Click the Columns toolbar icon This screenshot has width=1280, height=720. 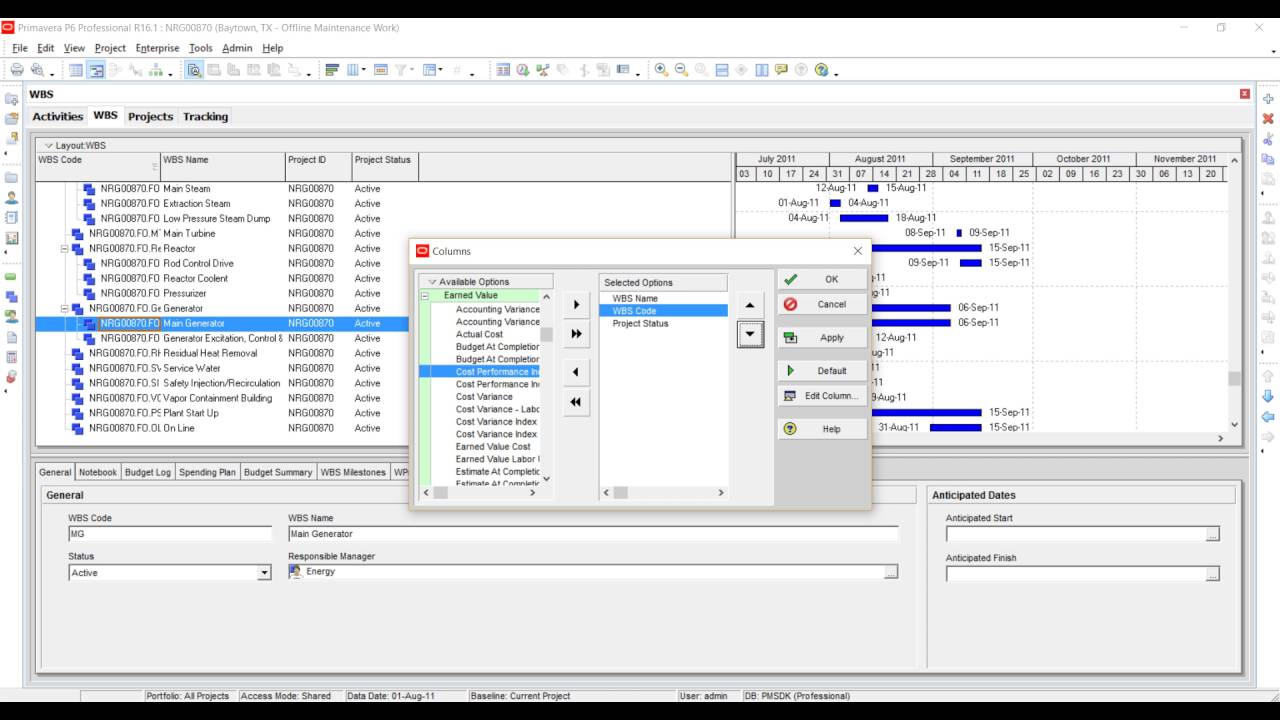tap(353, 70)
